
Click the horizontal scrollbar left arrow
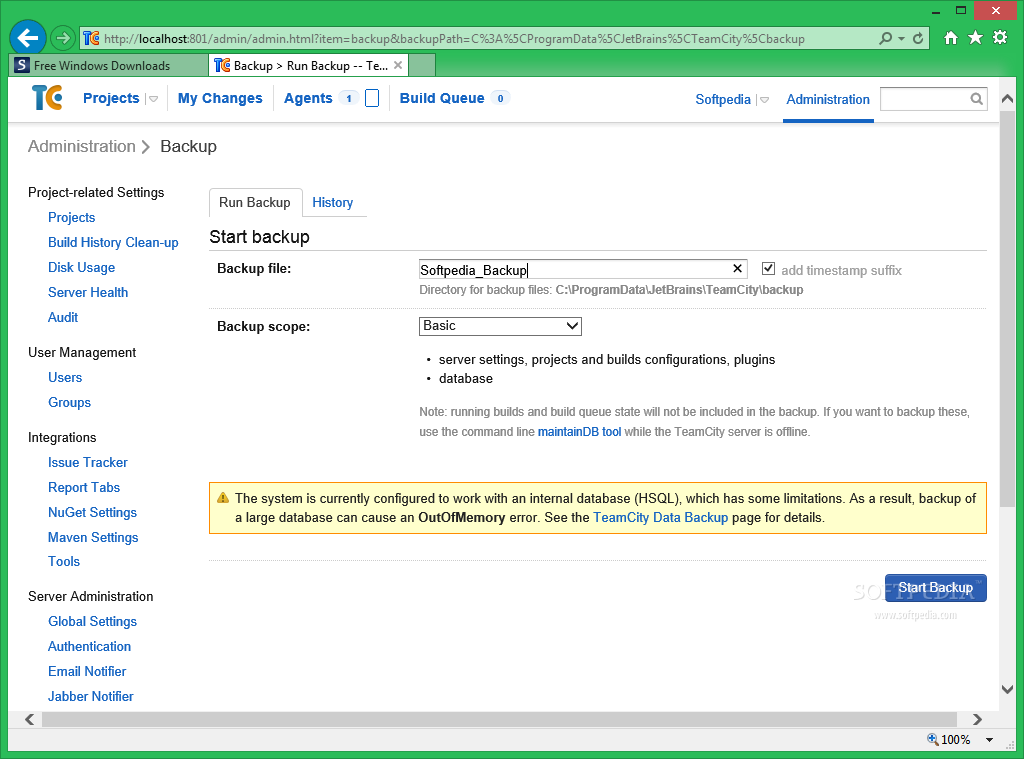pyautogui.click(x=29, y=719)
